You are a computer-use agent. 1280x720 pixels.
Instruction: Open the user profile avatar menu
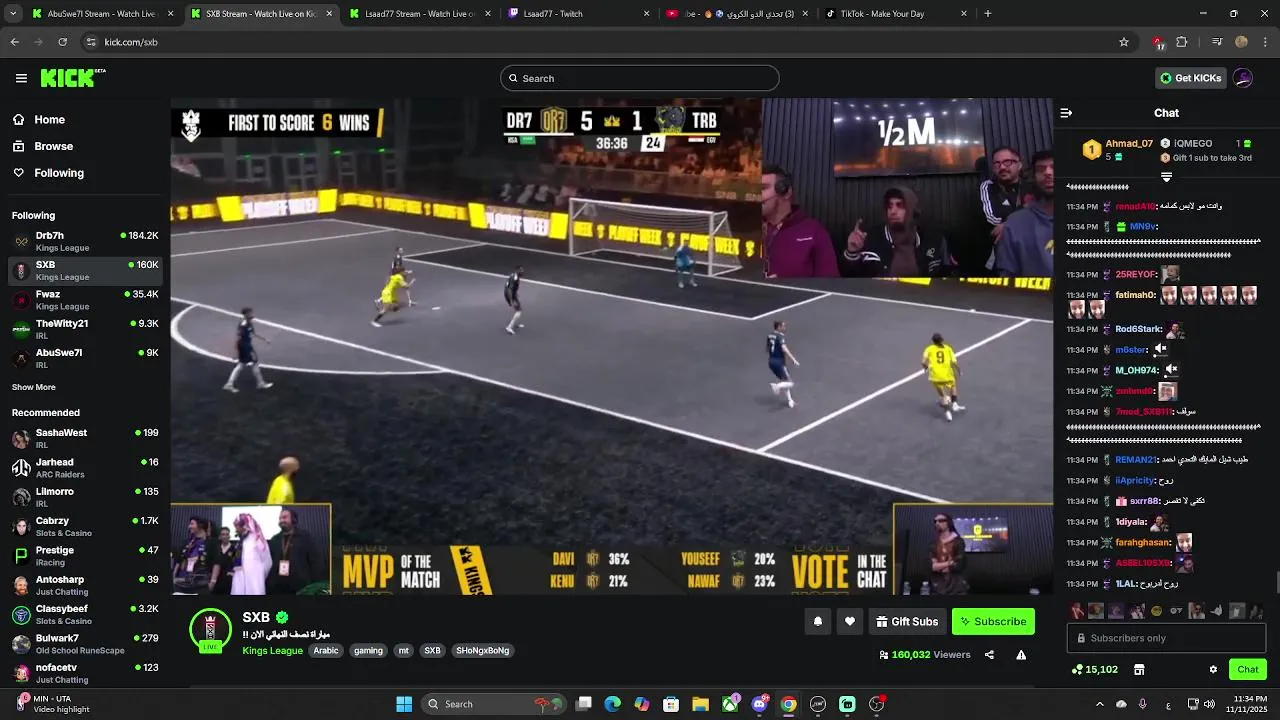point(1243,78)
